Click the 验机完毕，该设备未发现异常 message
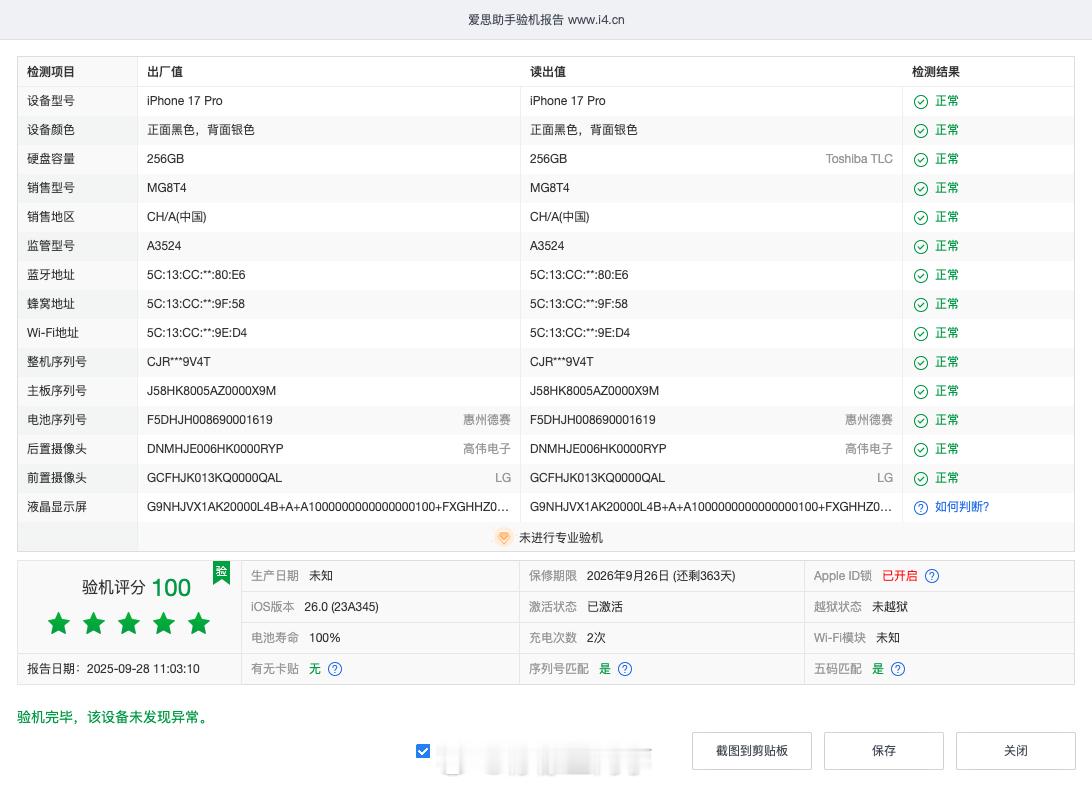 pos(113,717)
